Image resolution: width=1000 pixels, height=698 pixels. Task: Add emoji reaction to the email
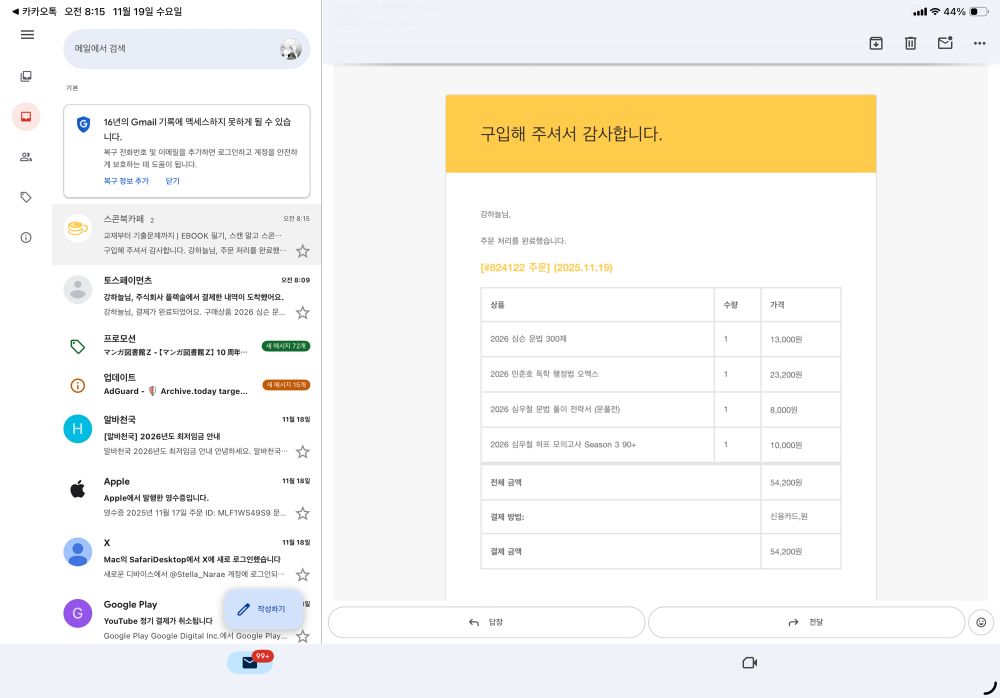[981, 622]
